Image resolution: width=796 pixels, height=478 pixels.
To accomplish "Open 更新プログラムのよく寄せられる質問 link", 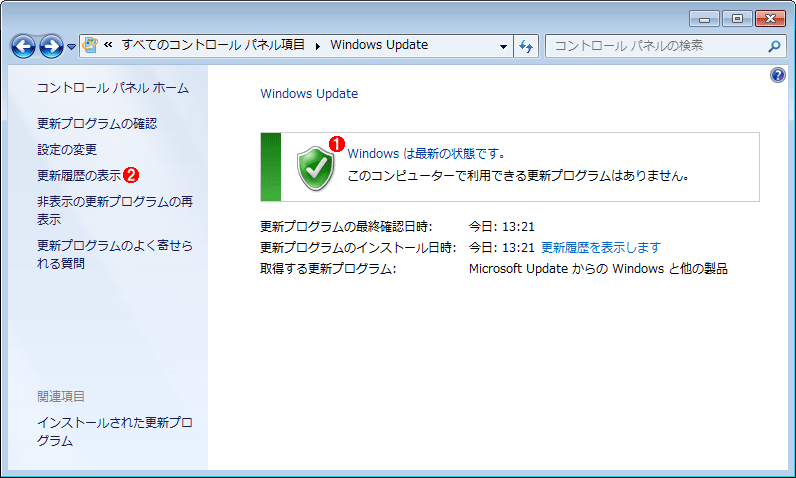I will tap(115, 254).
